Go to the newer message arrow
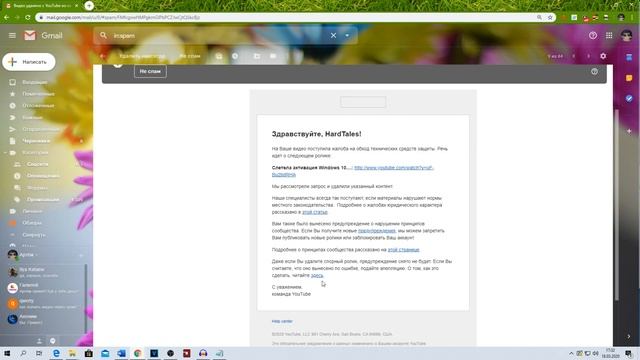Screen dimensions: 640x360 coord(573,56)
